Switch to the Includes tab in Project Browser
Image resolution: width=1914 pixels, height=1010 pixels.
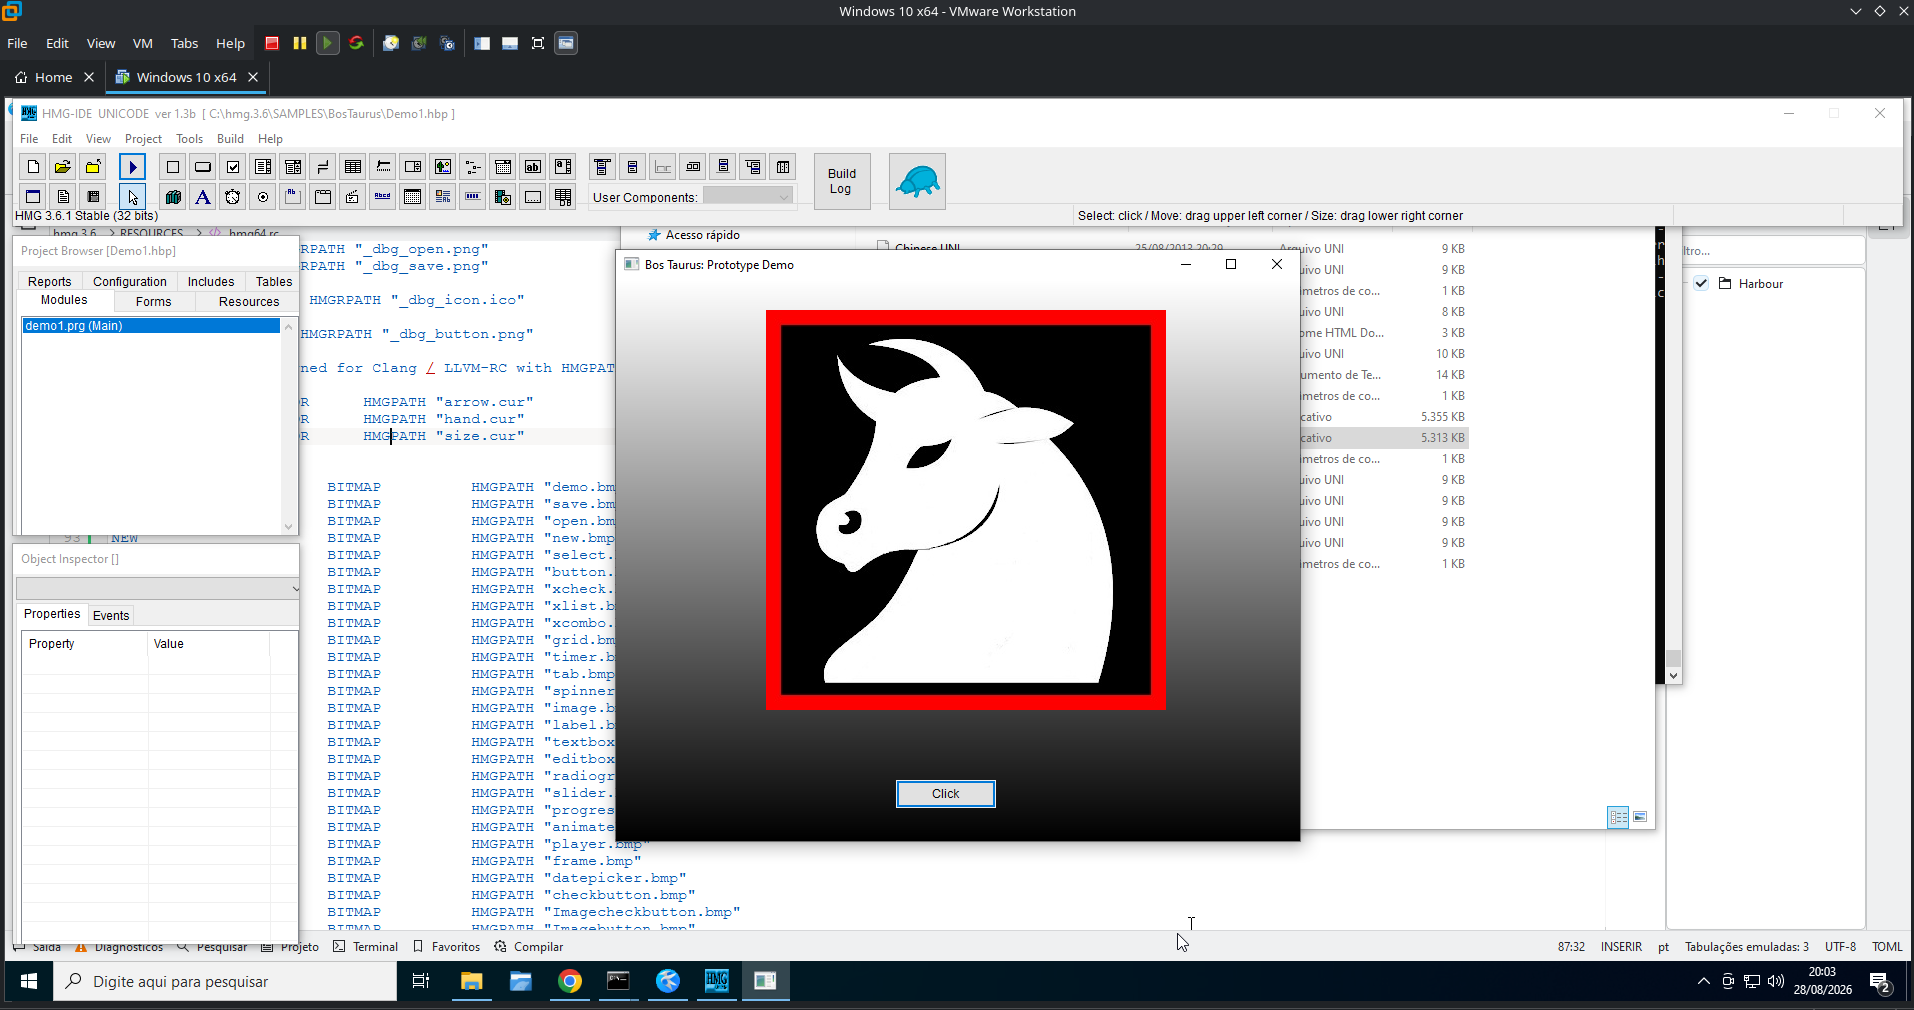(x=211, y=282)
